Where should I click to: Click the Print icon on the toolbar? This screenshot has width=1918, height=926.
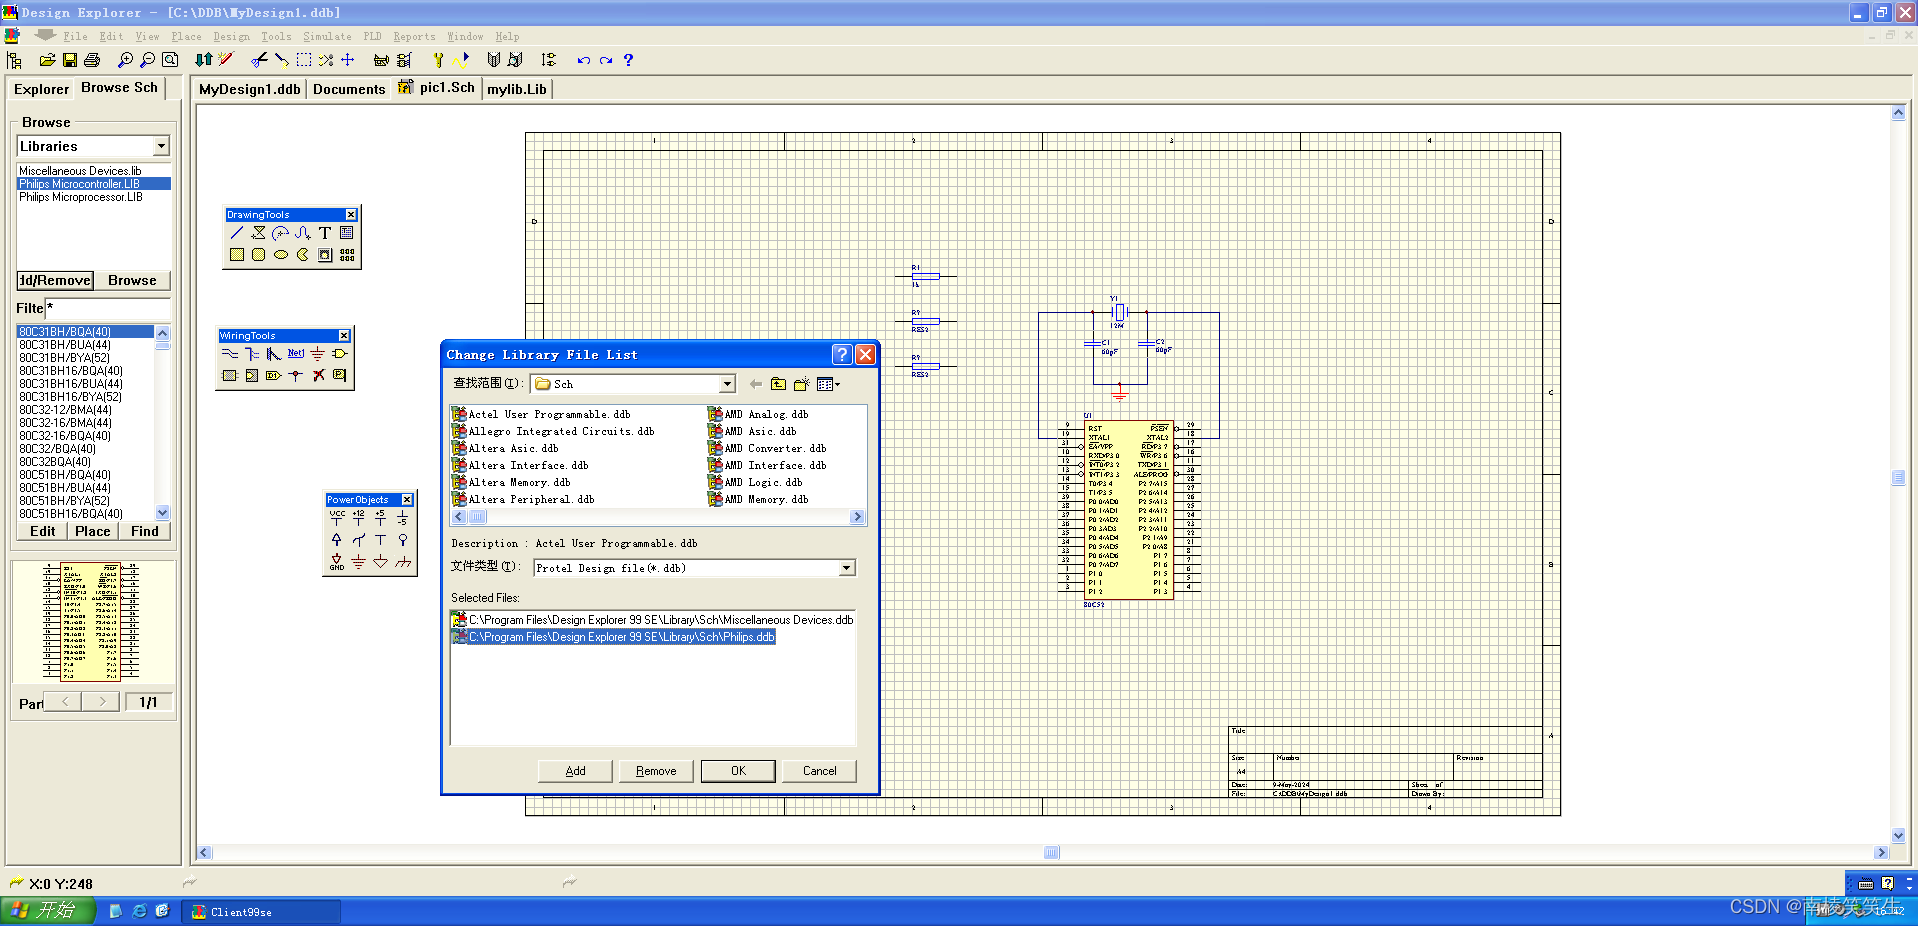[91, 60]
